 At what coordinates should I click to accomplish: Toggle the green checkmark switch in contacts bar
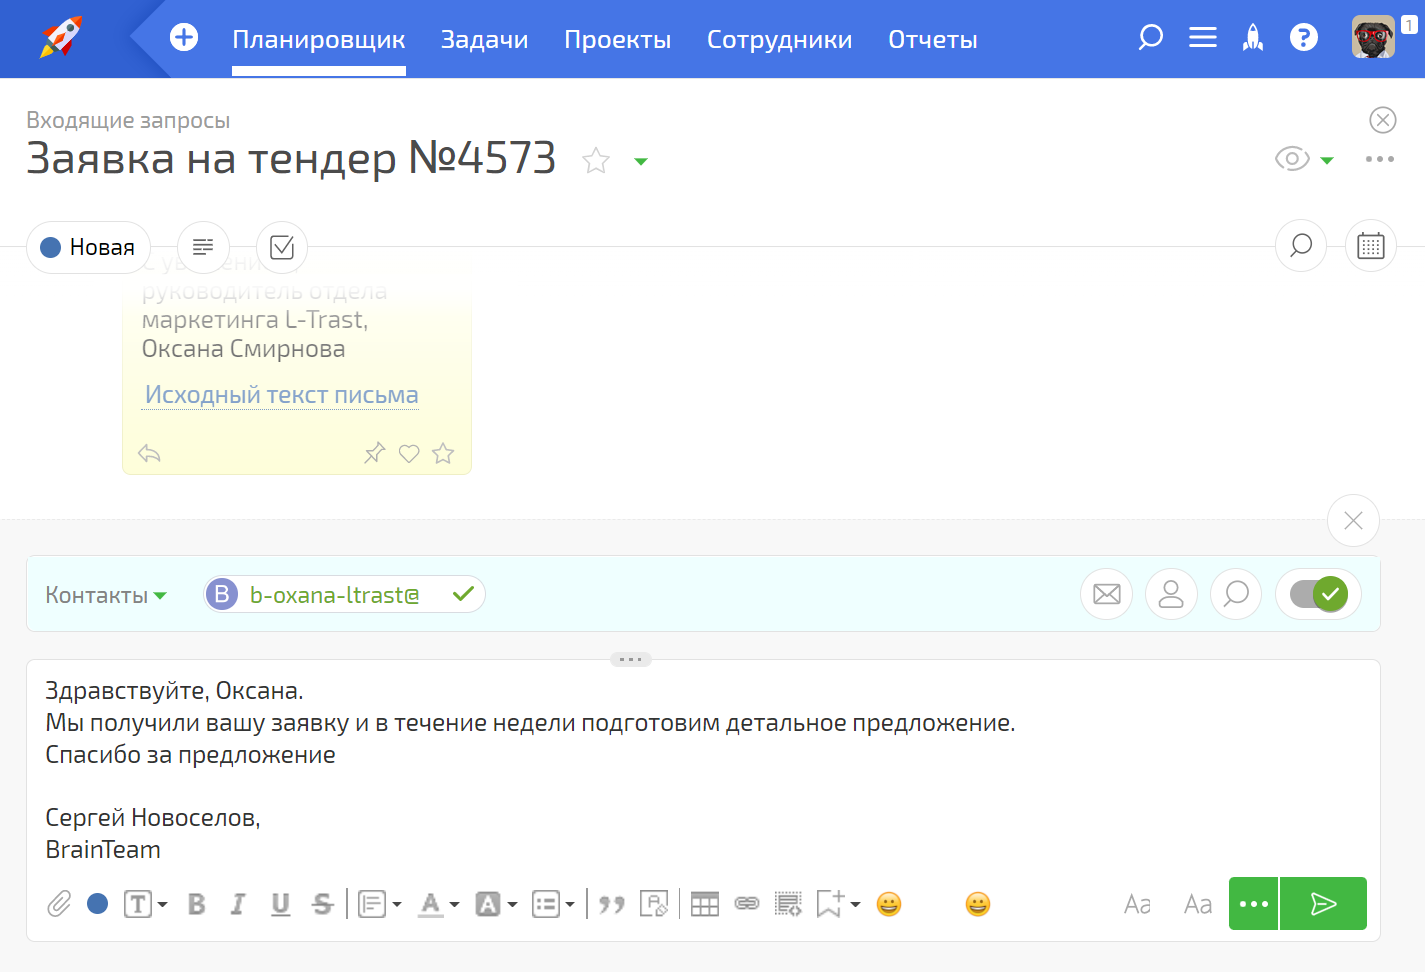point(1318,594)
